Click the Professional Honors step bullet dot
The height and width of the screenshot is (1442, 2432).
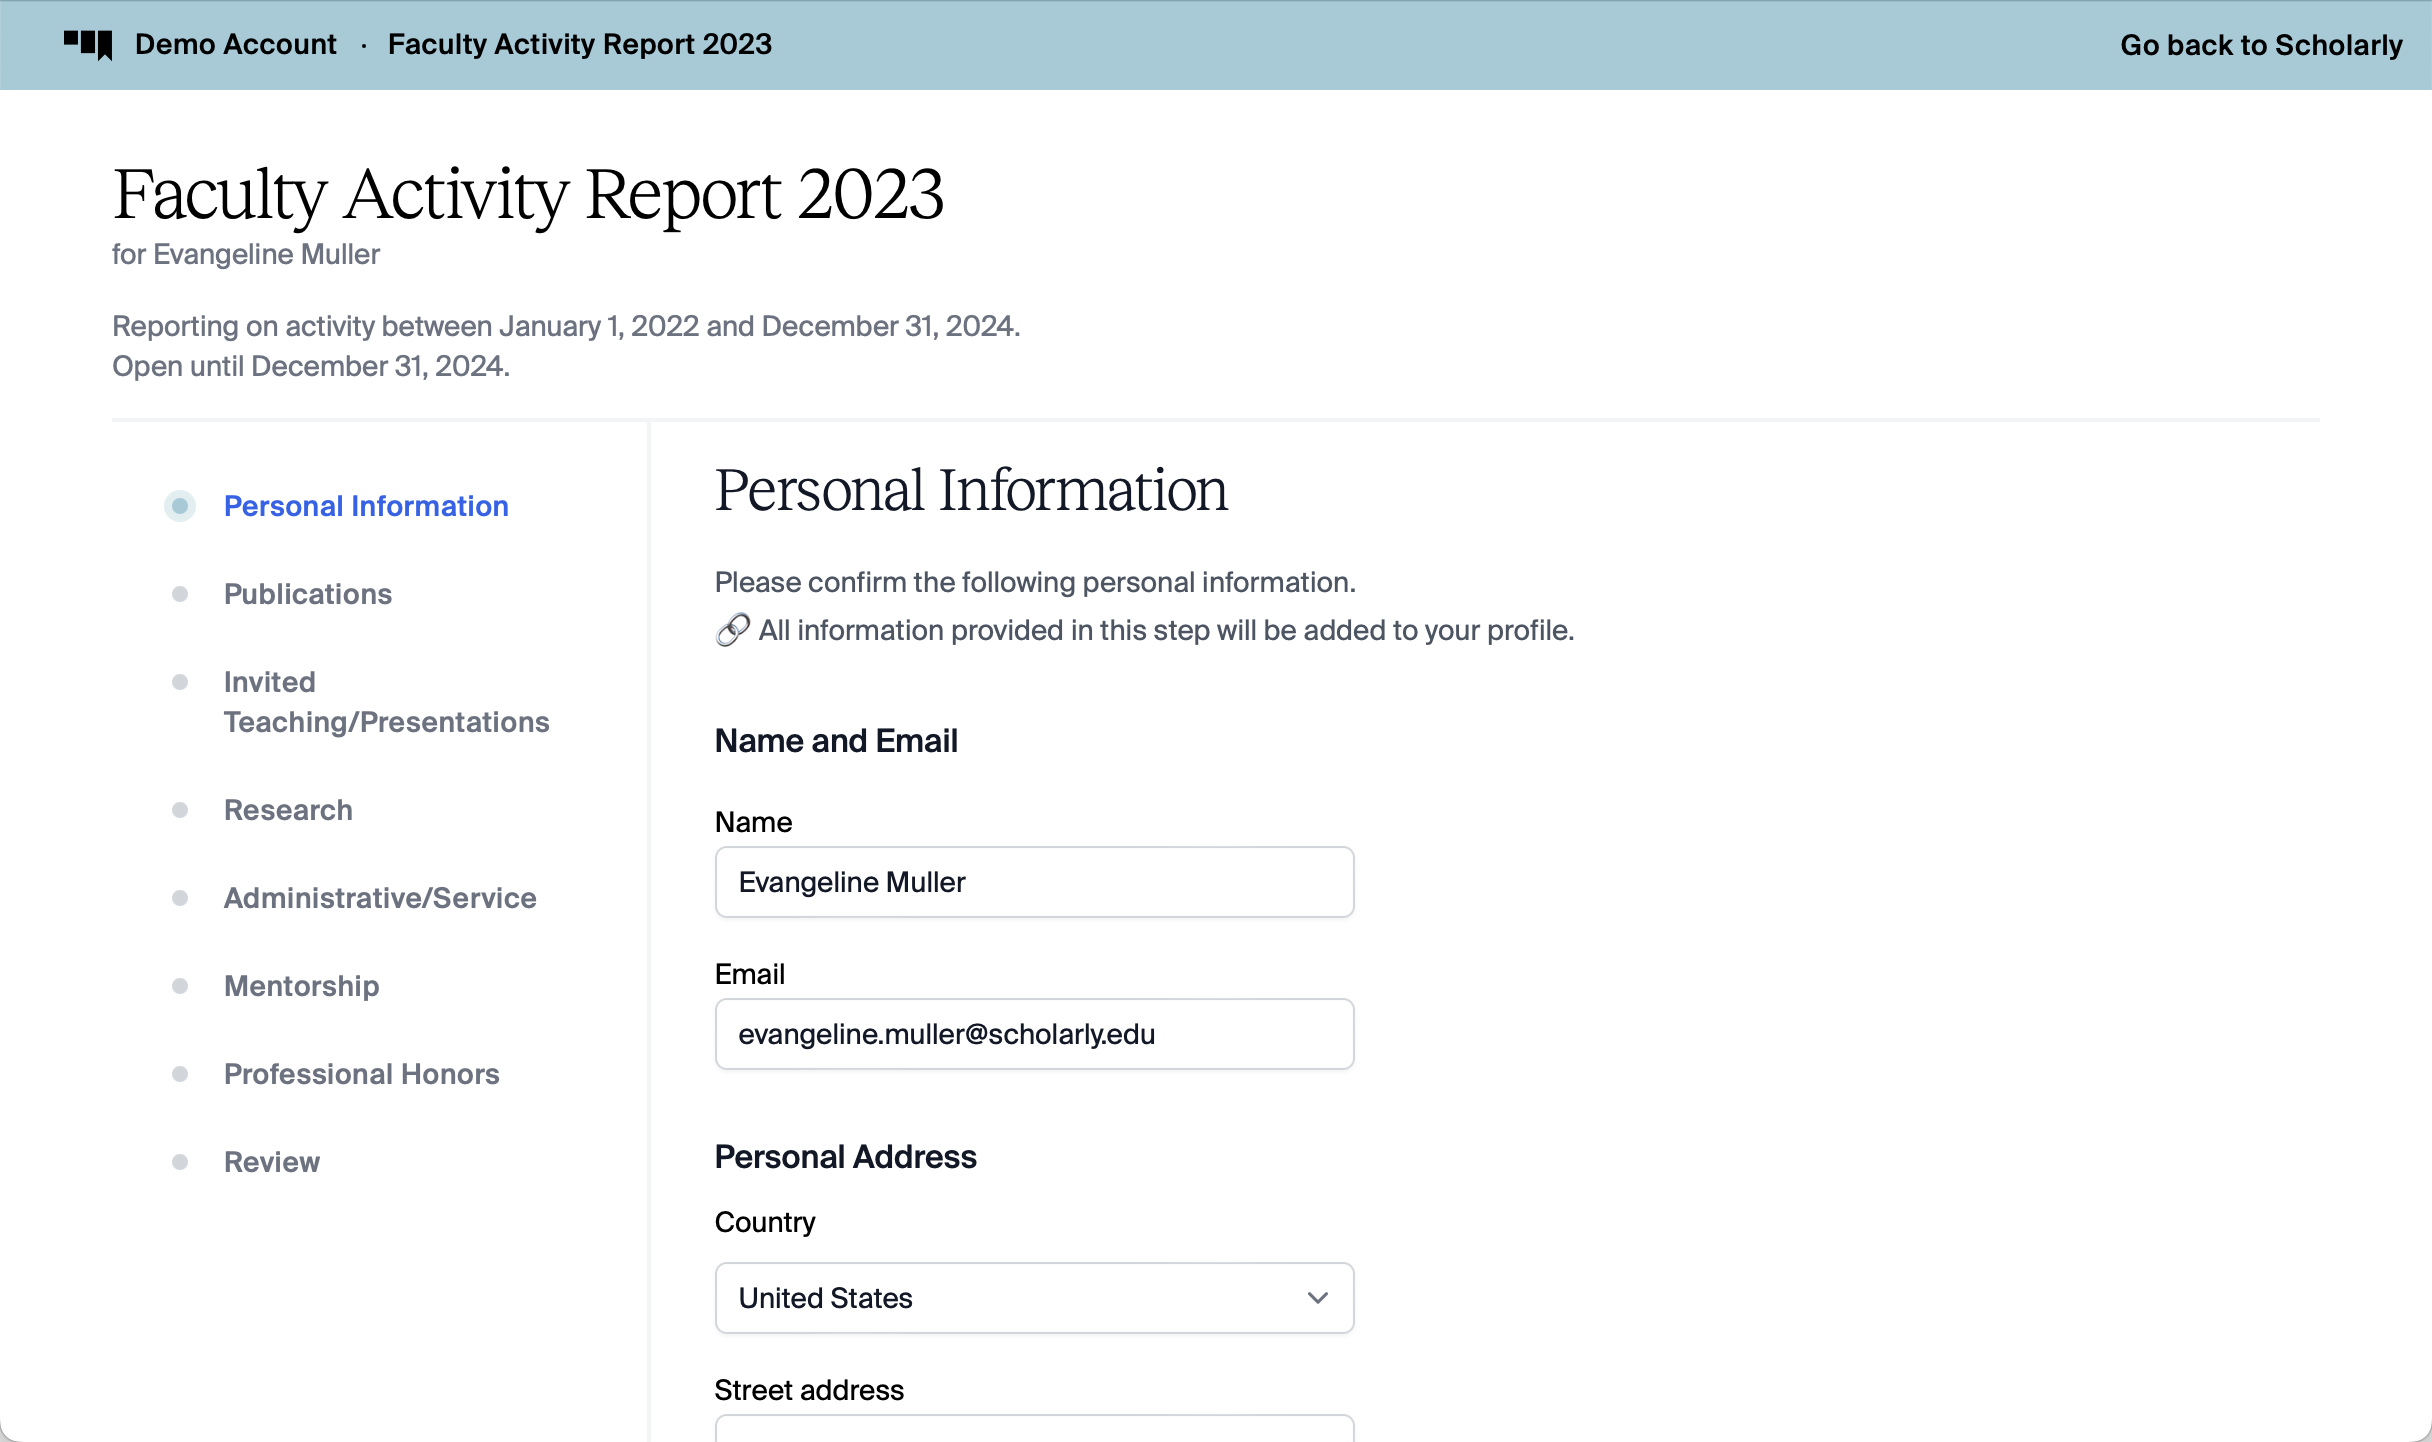click(x=180, y=1074)
